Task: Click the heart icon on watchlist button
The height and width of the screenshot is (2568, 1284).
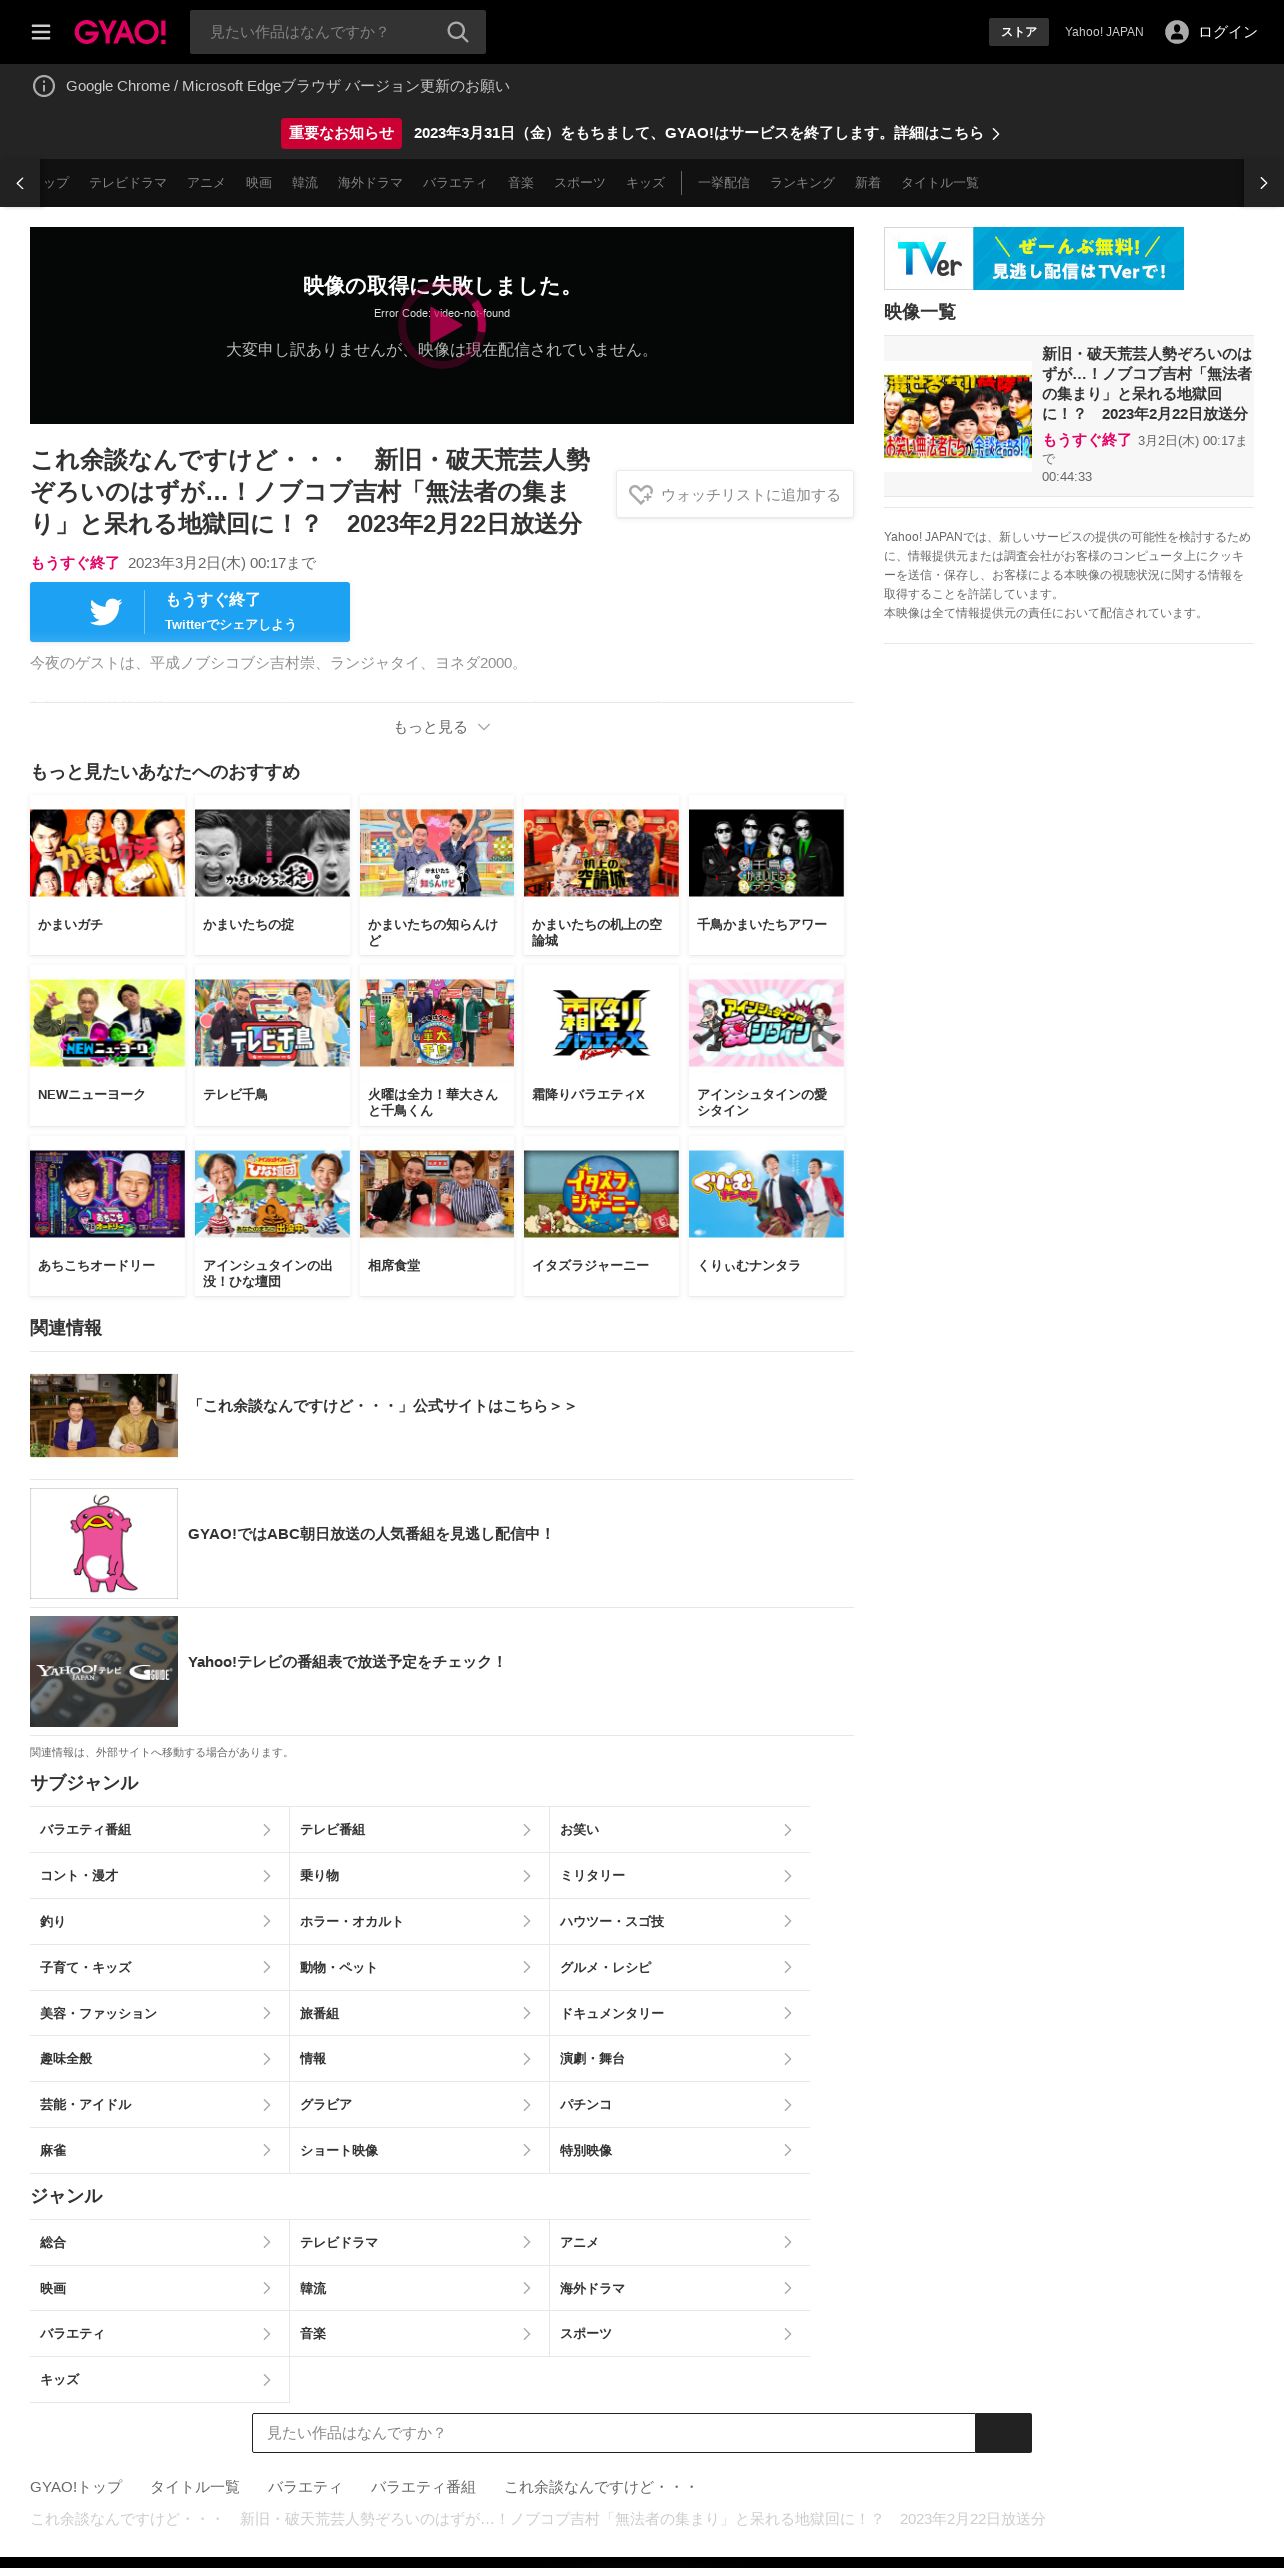Action: pyautogui.click(x=640, y=495)
